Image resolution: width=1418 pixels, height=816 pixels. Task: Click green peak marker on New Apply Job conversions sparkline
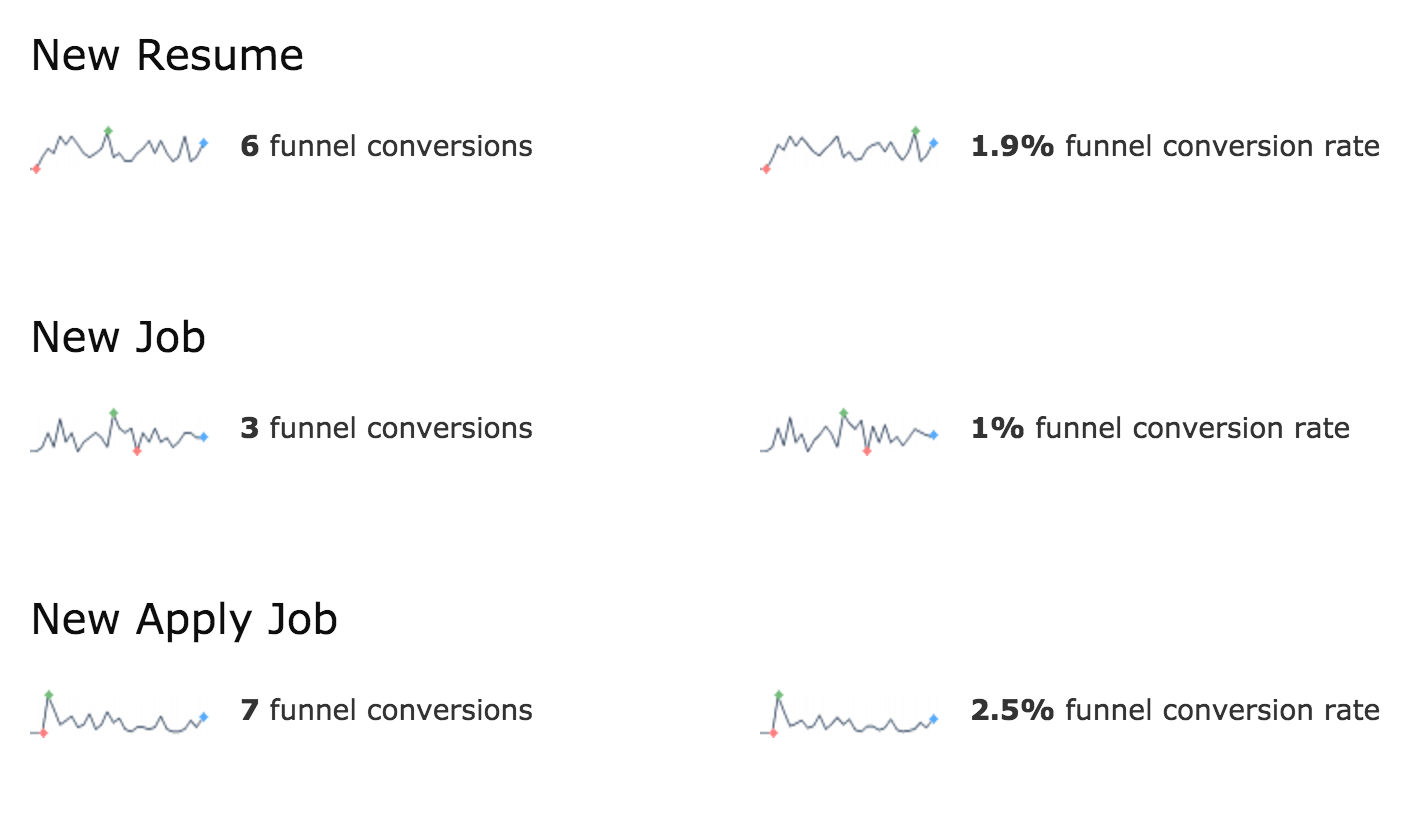[48, 694]
